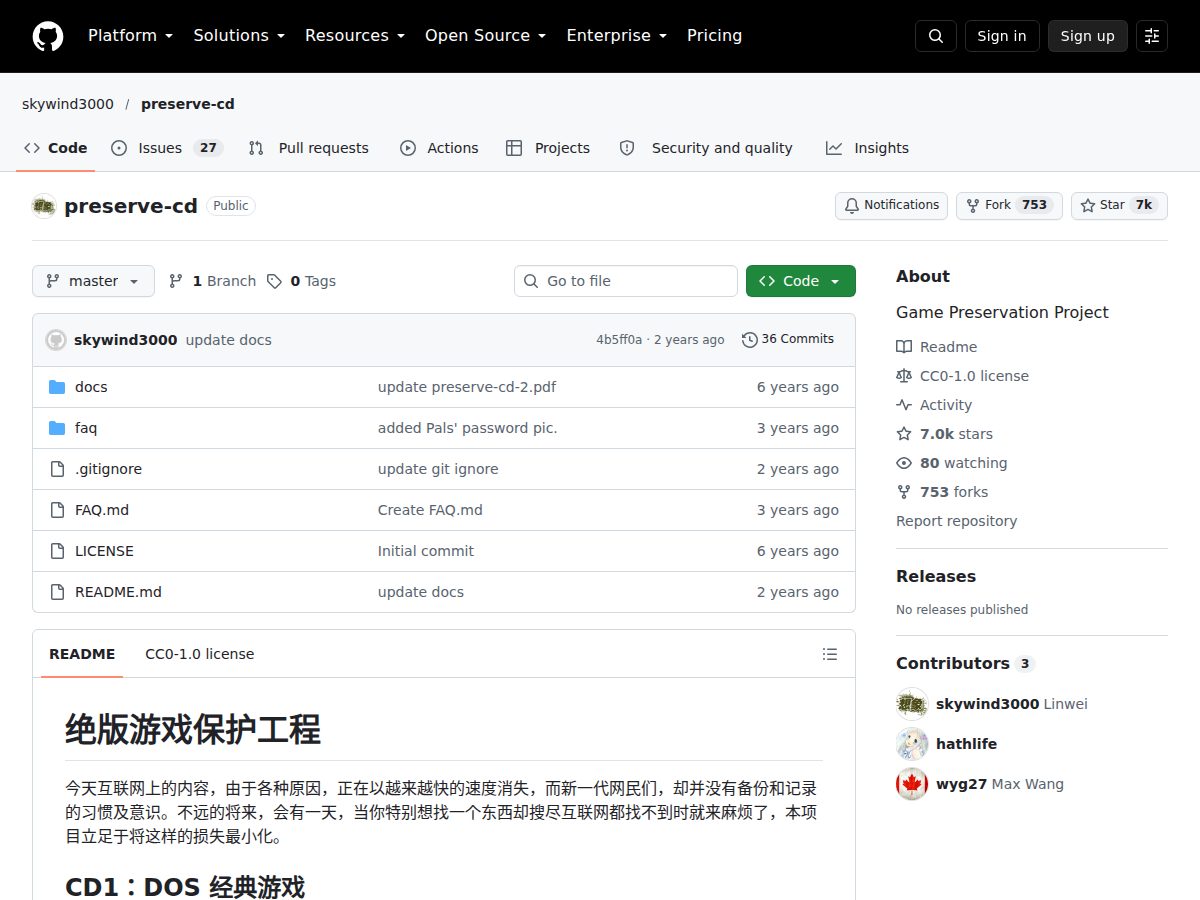Open the 'update git ignore' commit message
1200x900 pixels.
[x=438, y=469]
